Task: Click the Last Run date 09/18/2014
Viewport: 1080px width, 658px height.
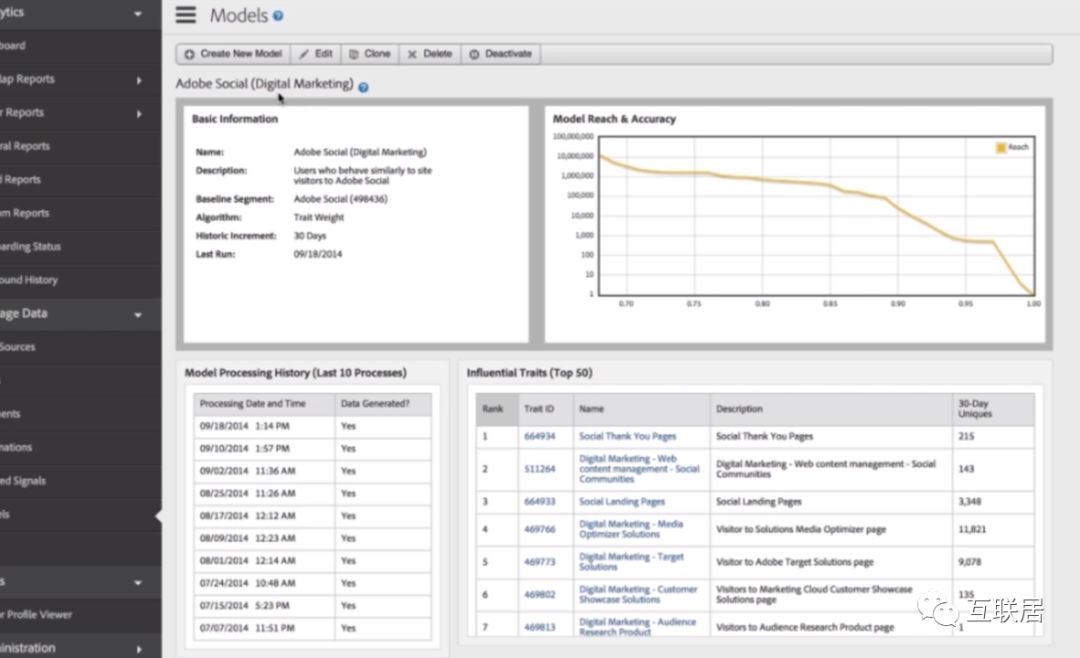Action: tap(318, 254)
